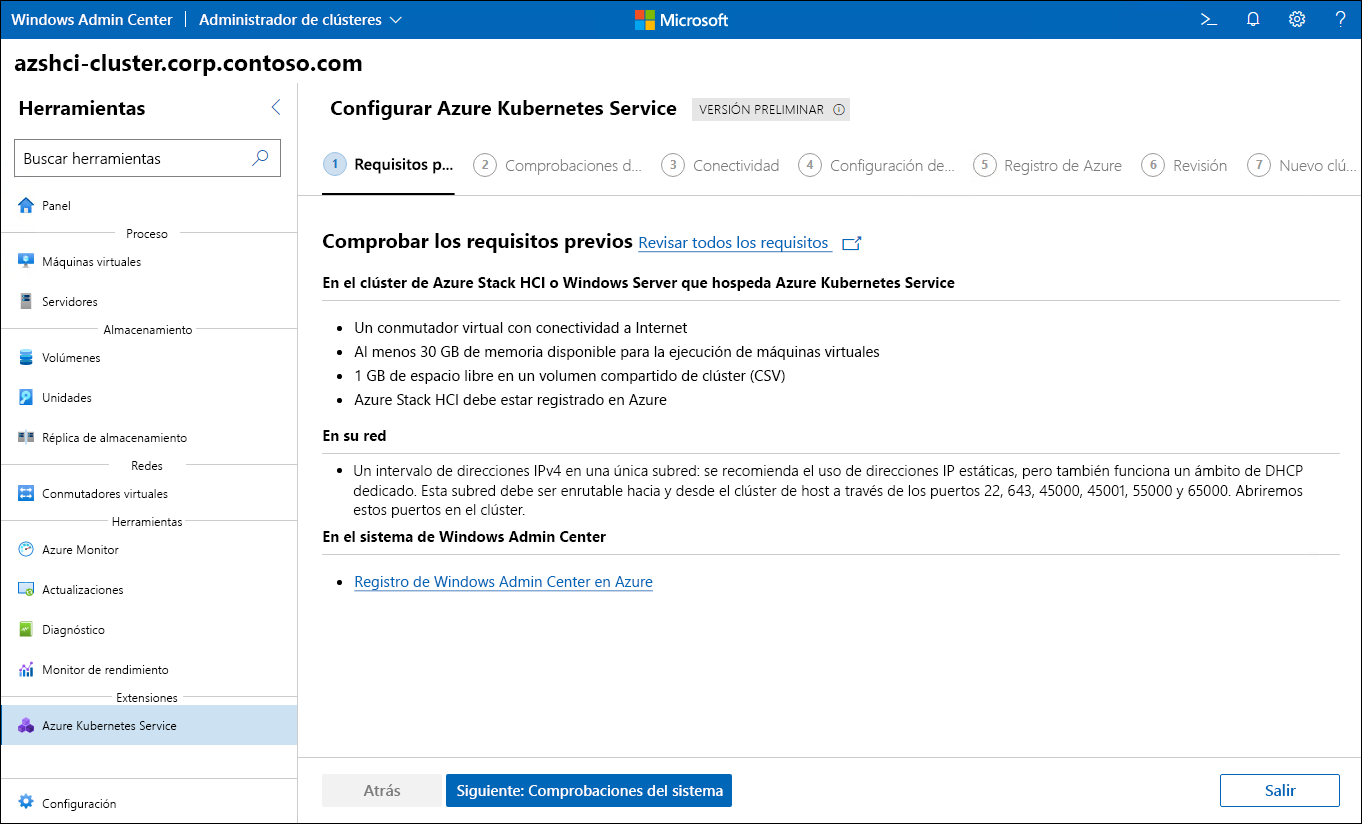Open the settings gear in header

click(1297, 19)
